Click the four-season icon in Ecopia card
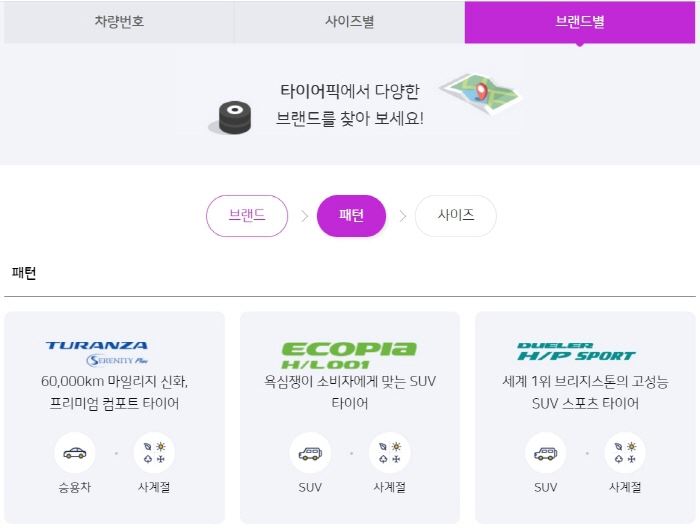 tap(390, 453)
